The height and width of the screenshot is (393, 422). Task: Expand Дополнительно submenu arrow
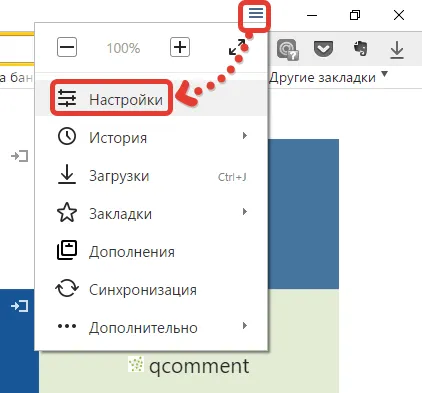click(245, 326)
